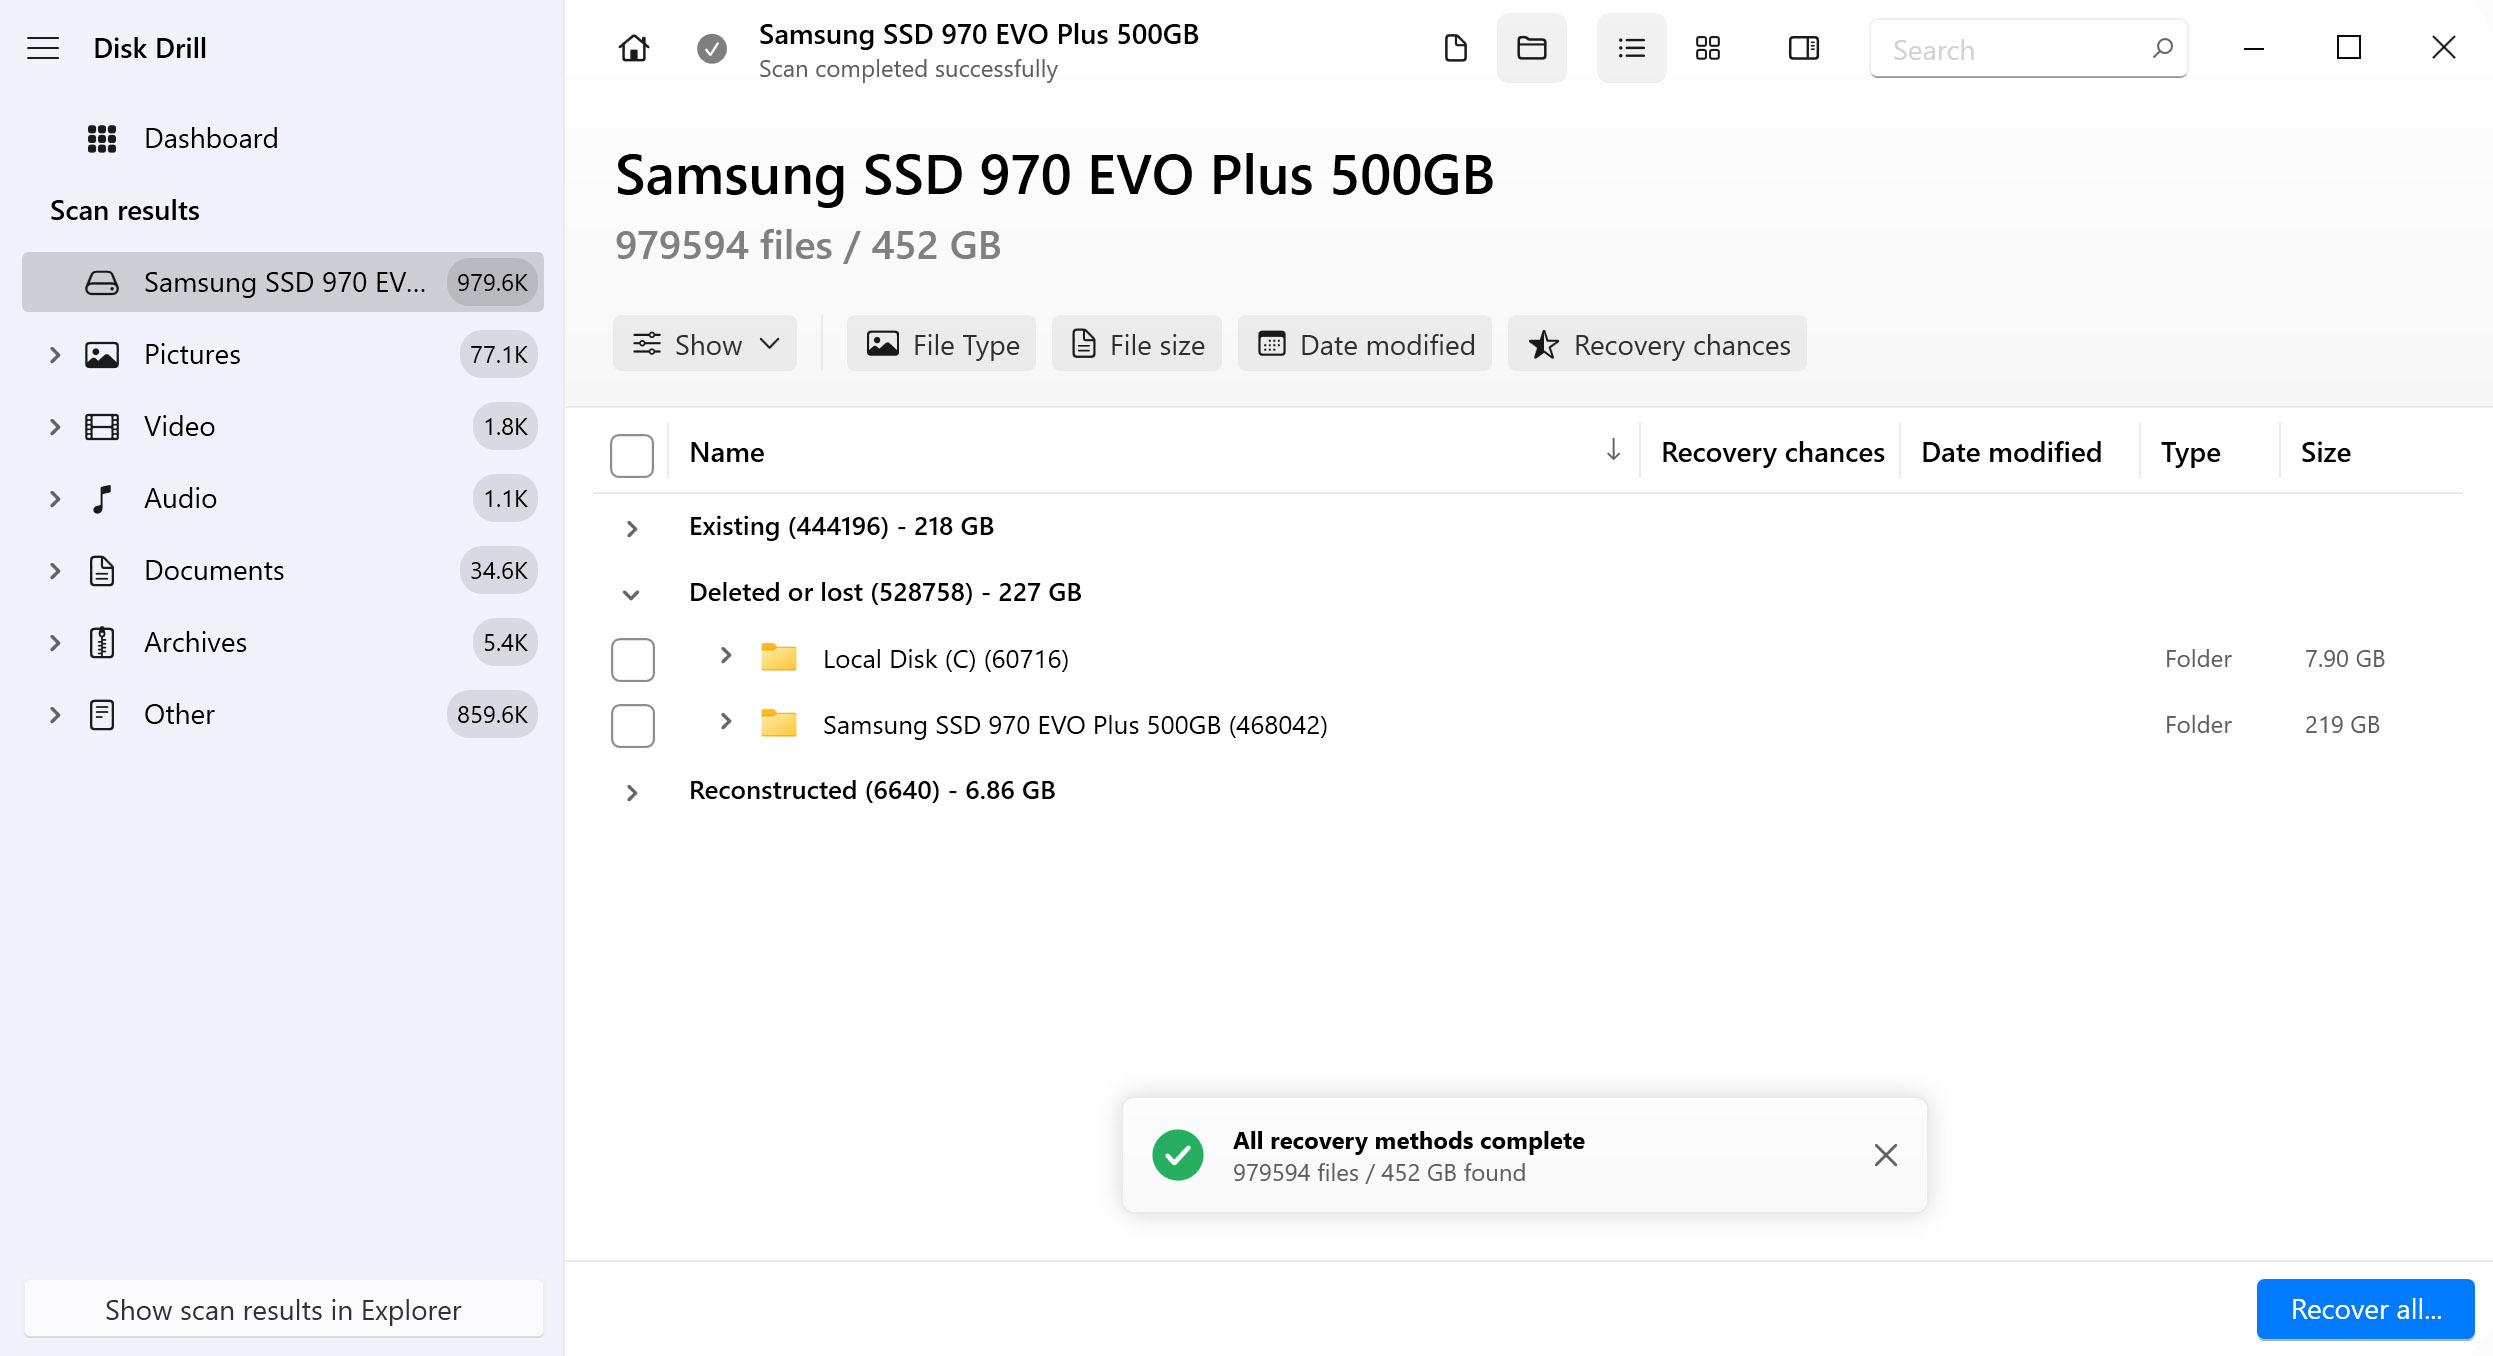Open Documents category
Screen dimensions: 2493x1356
point(283,570)
